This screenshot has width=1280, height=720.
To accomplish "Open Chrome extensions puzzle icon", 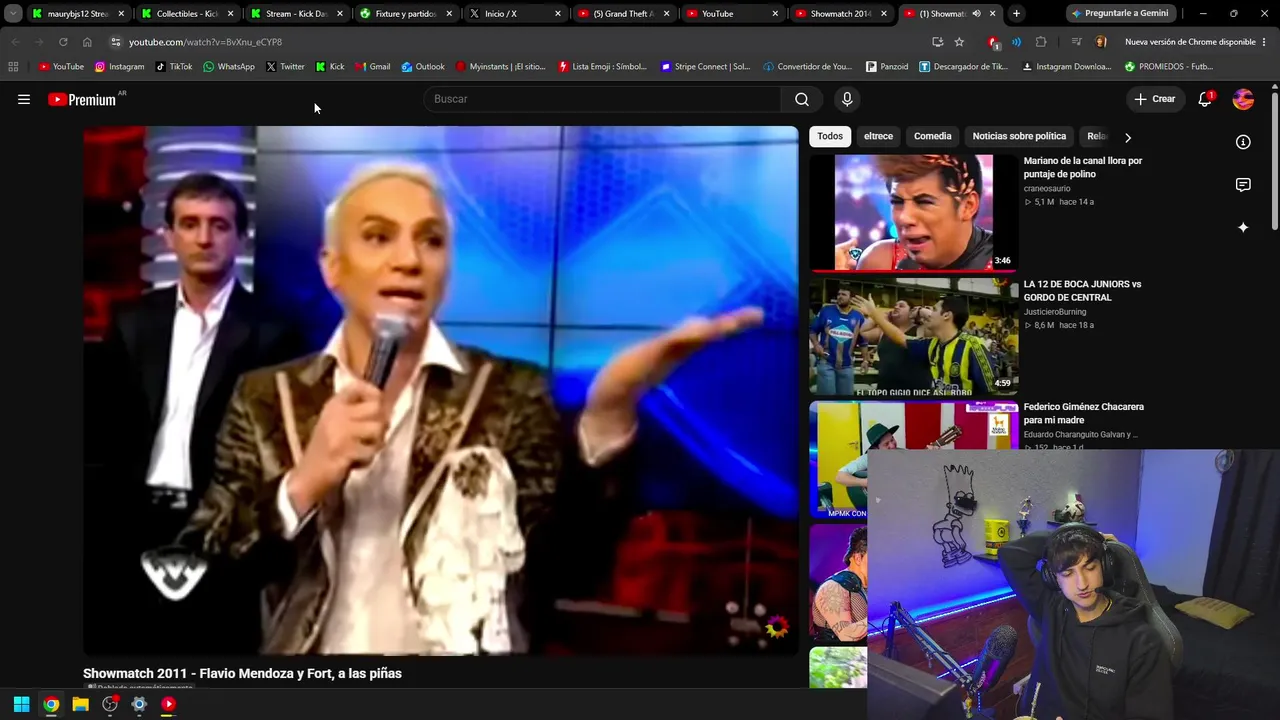I will (1041, 42).
